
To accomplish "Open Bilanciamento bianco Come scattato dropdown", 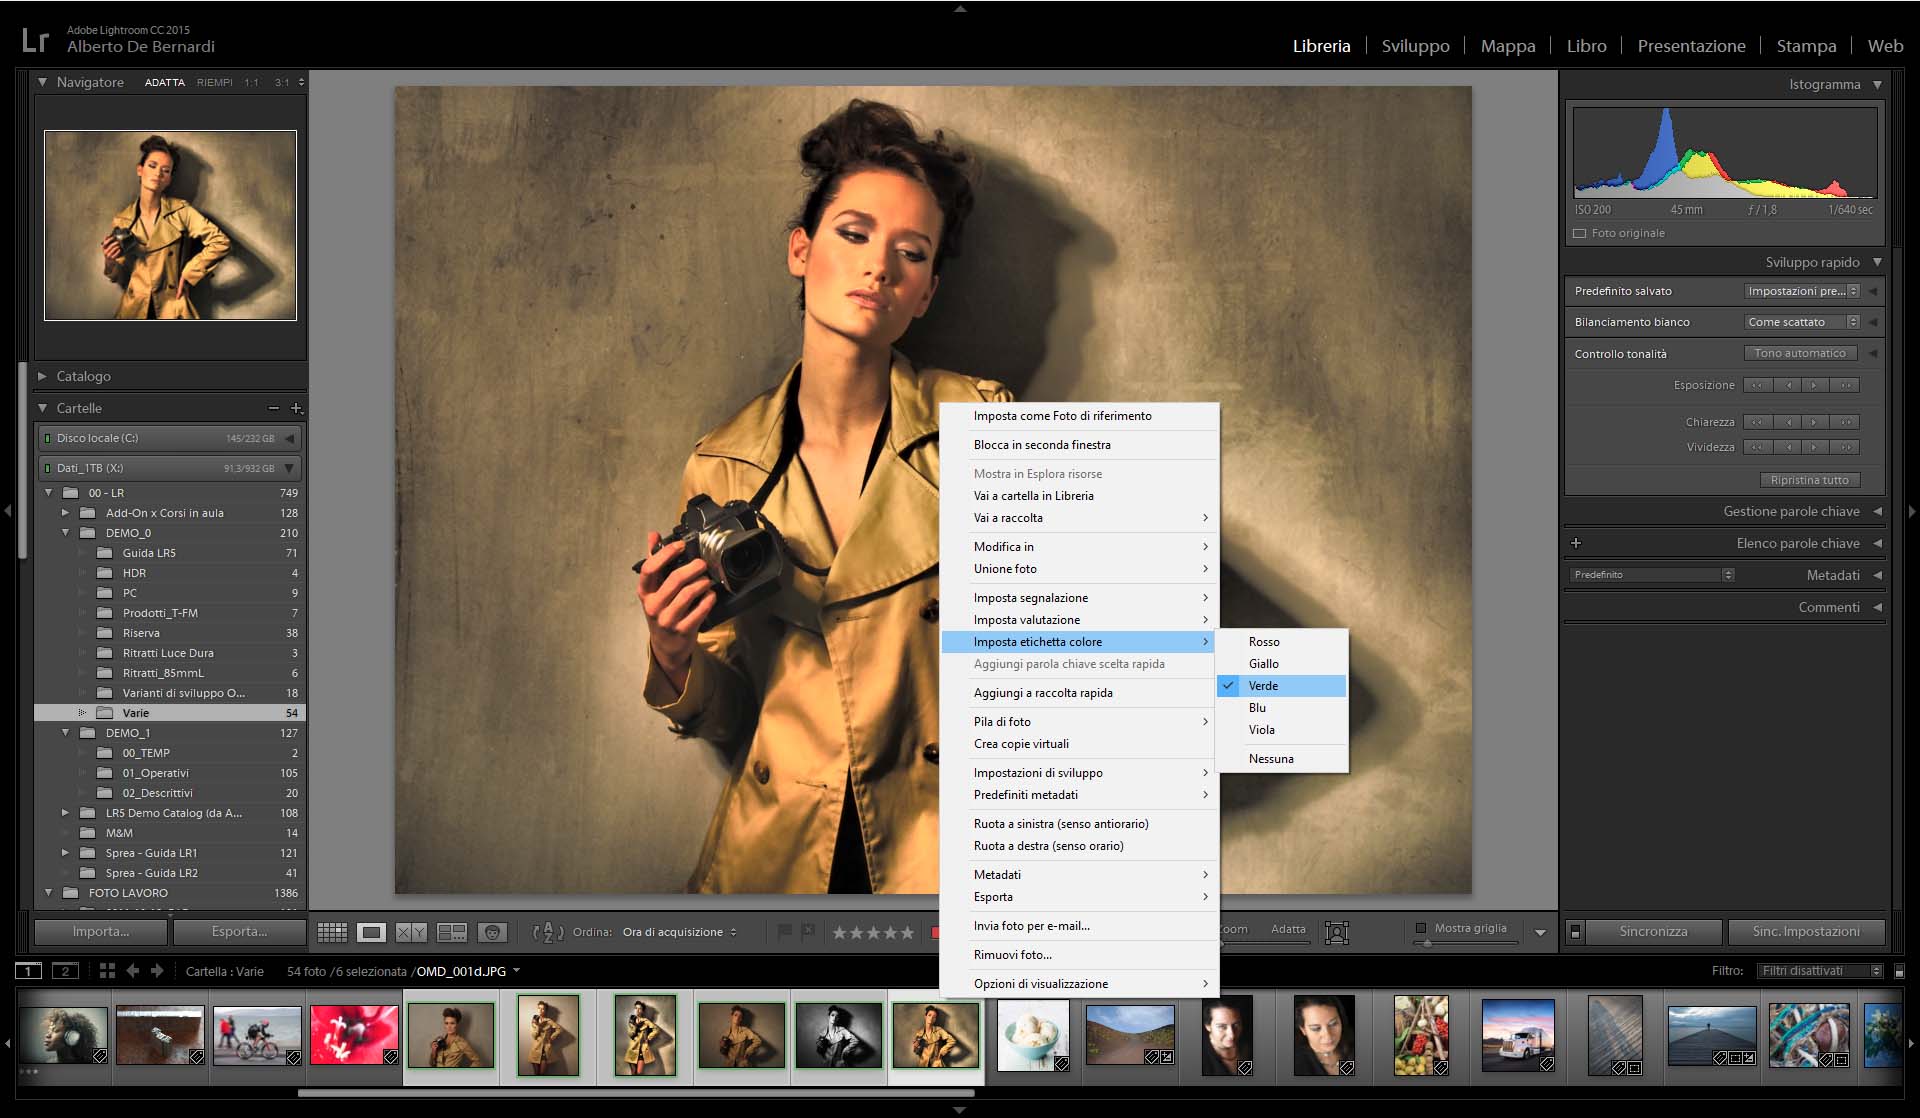I will (1802, 322).
